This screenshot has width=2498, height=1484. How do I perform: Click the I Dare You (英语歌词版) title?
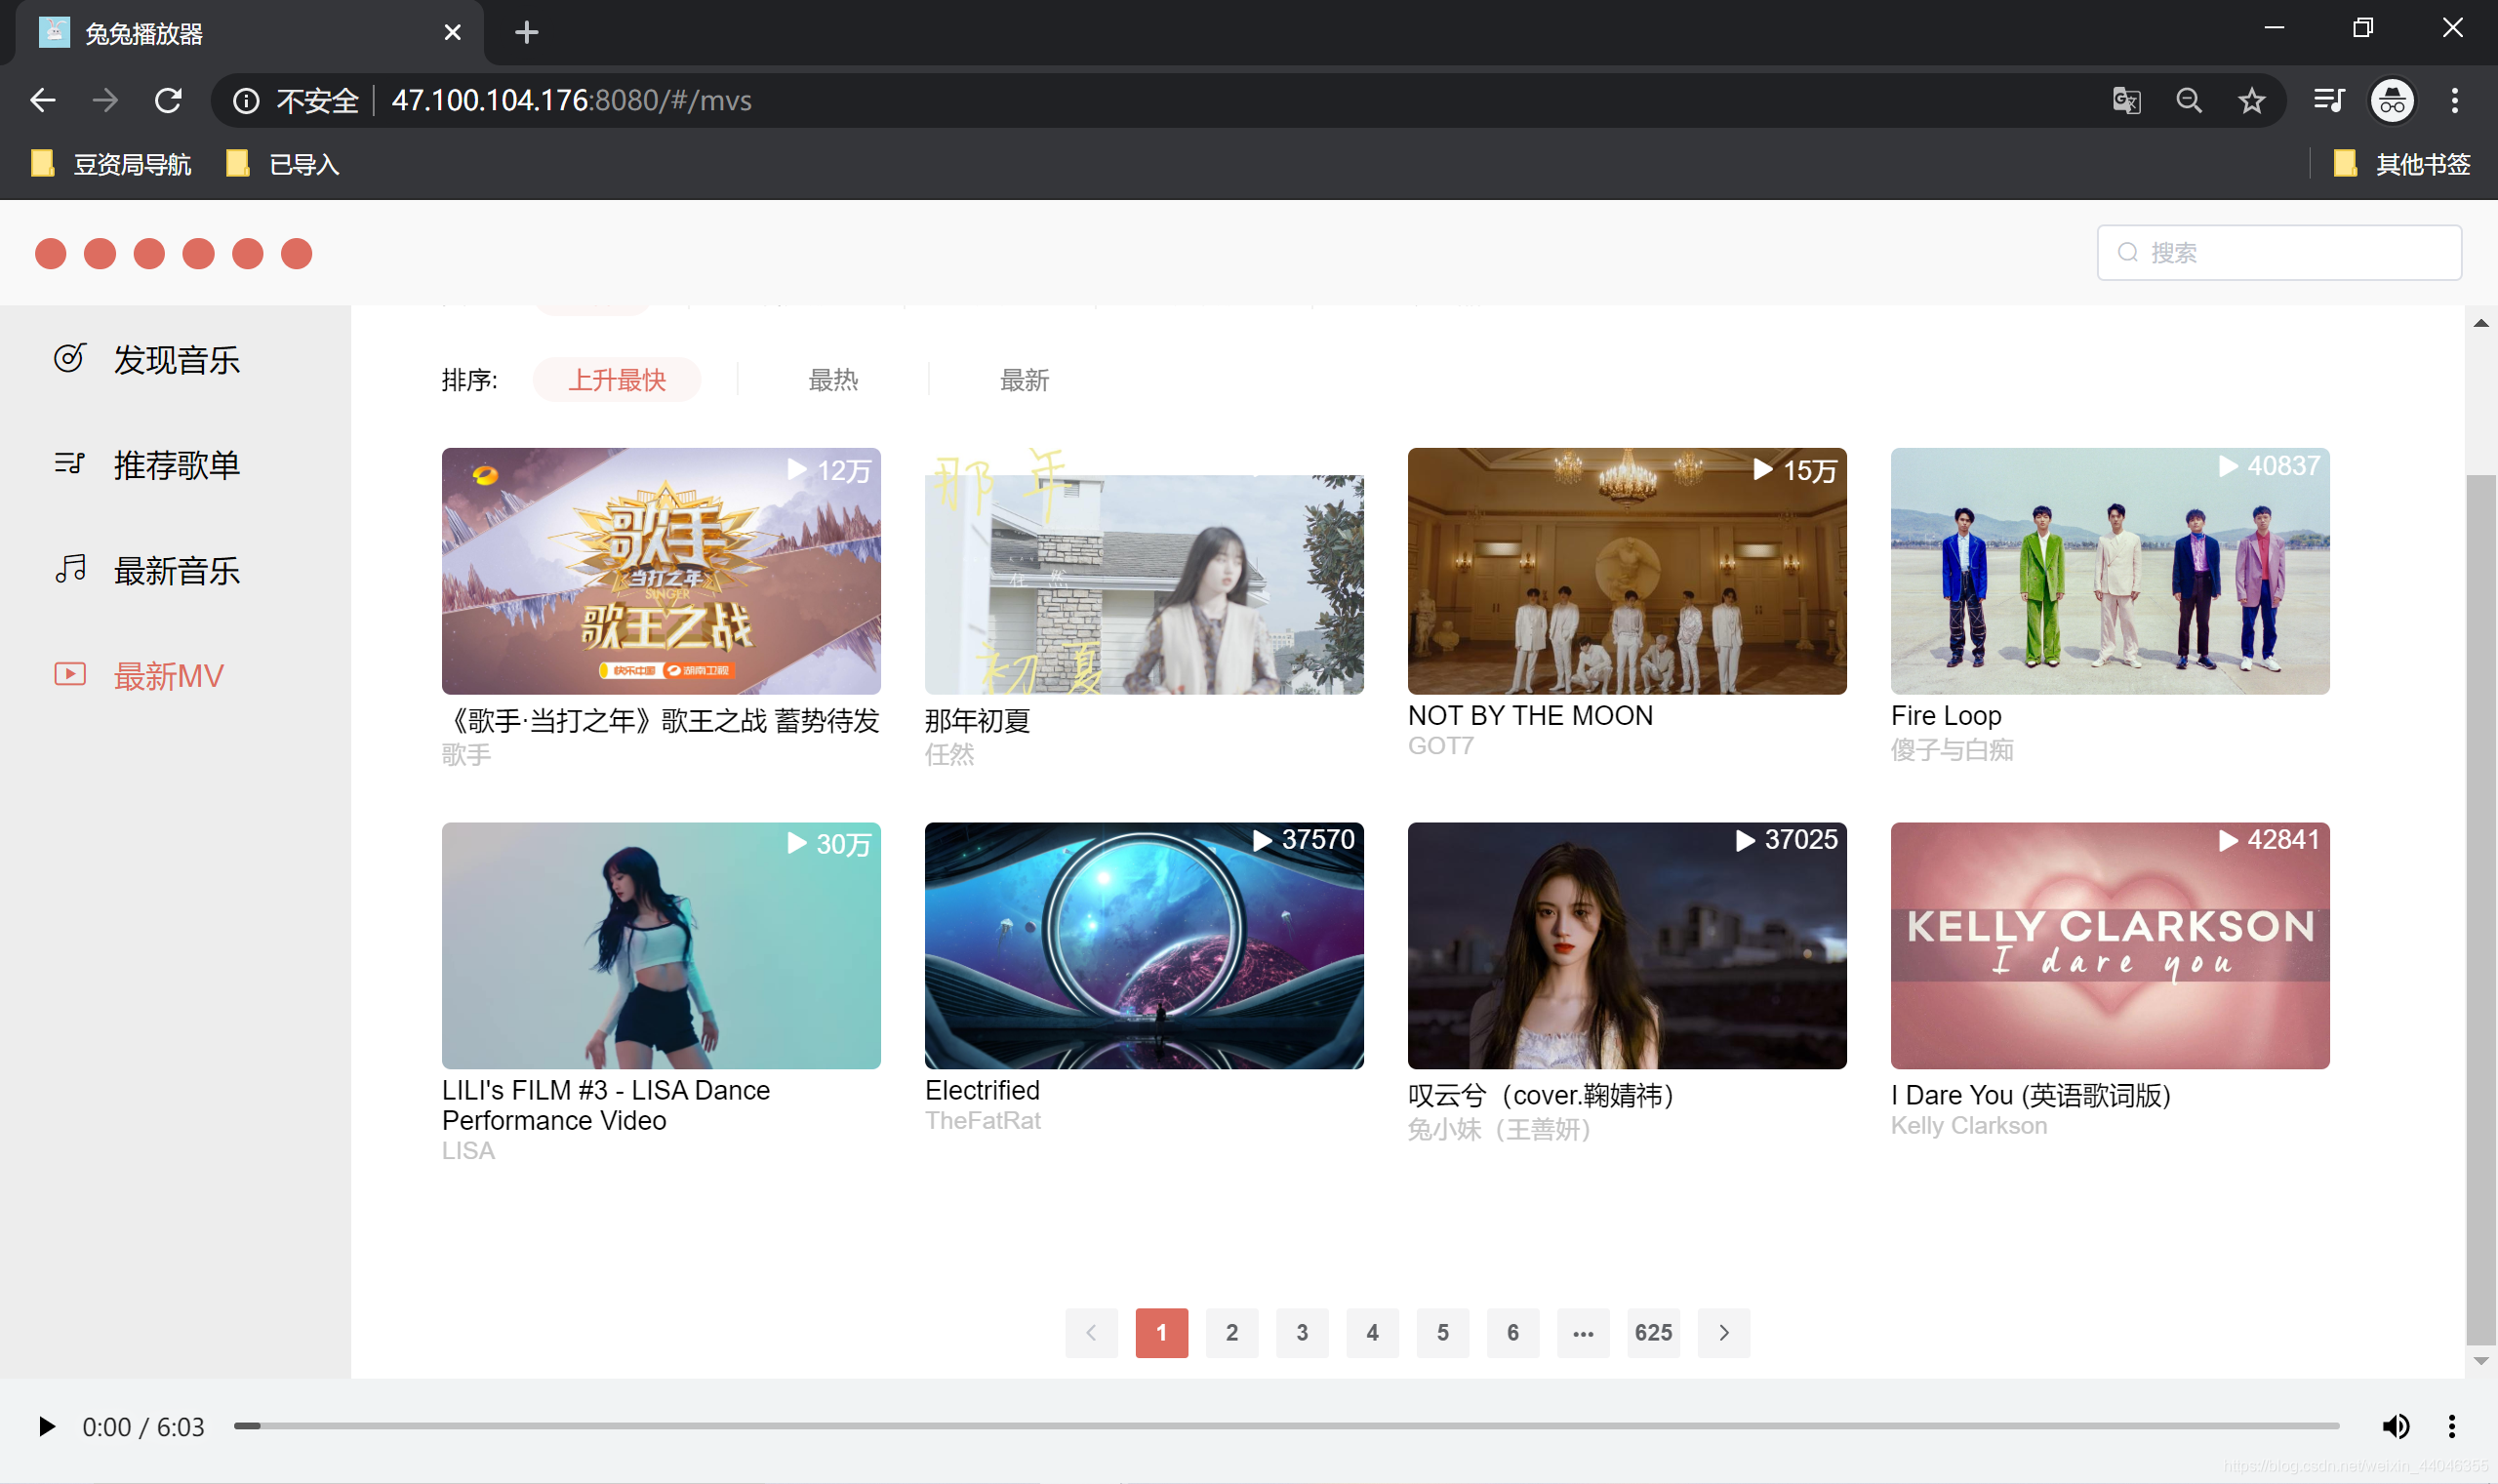pyautogui.click(x=2031, y=1094)
